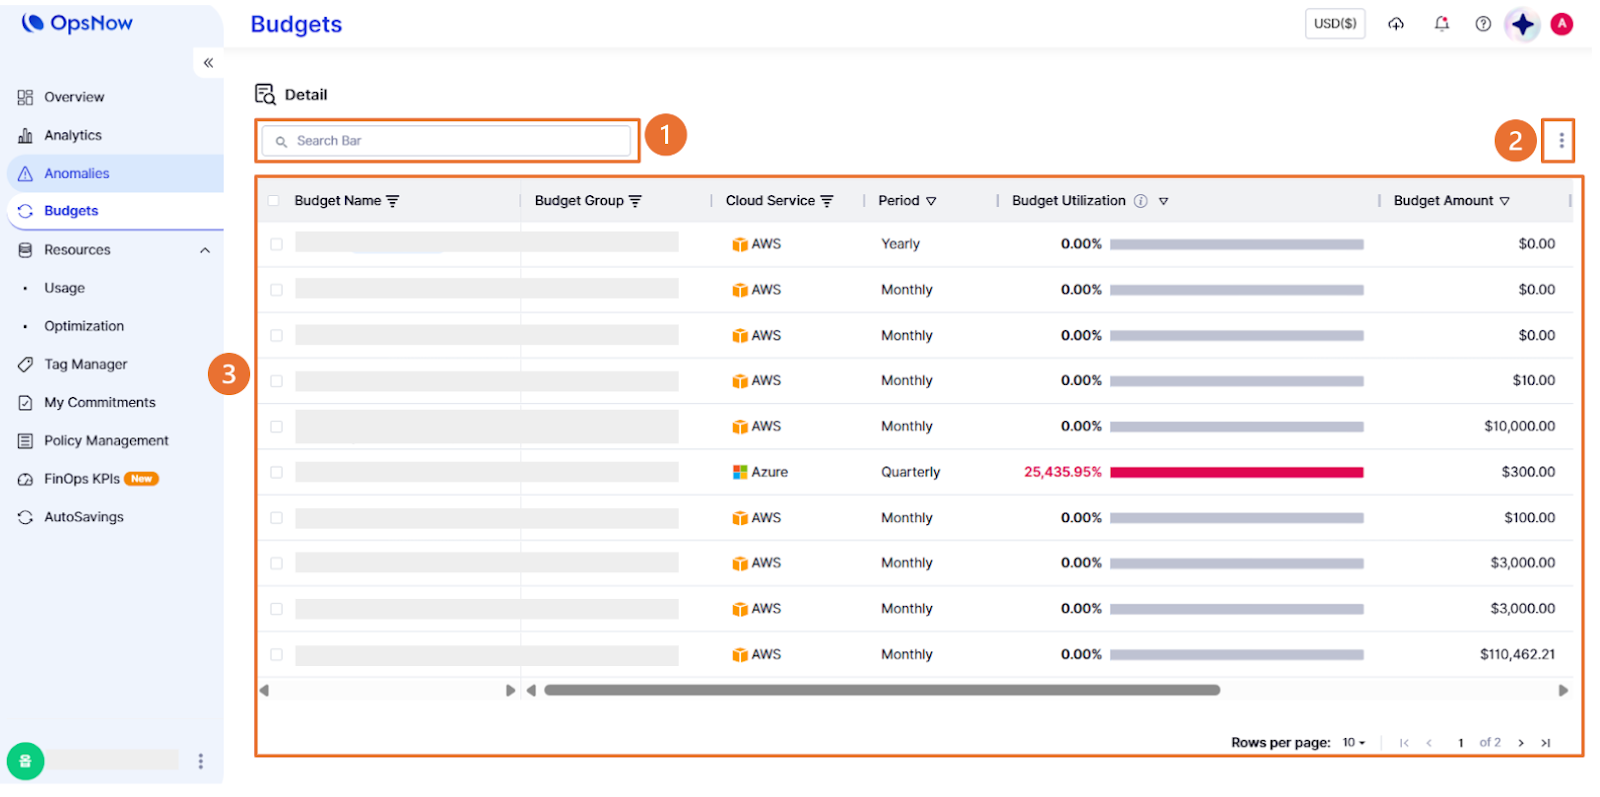Click the Budget Utilization info icon
This screenshot has height=797, width=1600.
(1140, 201)
